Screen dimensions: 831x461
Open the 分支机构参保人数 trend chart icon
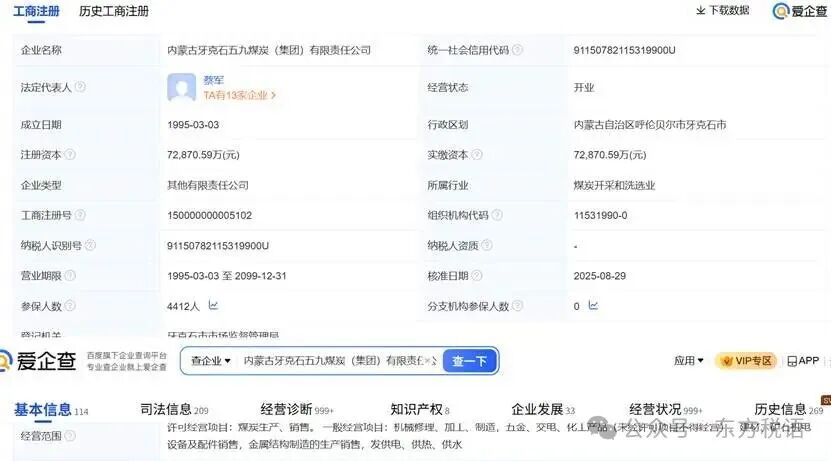[593, 306]
